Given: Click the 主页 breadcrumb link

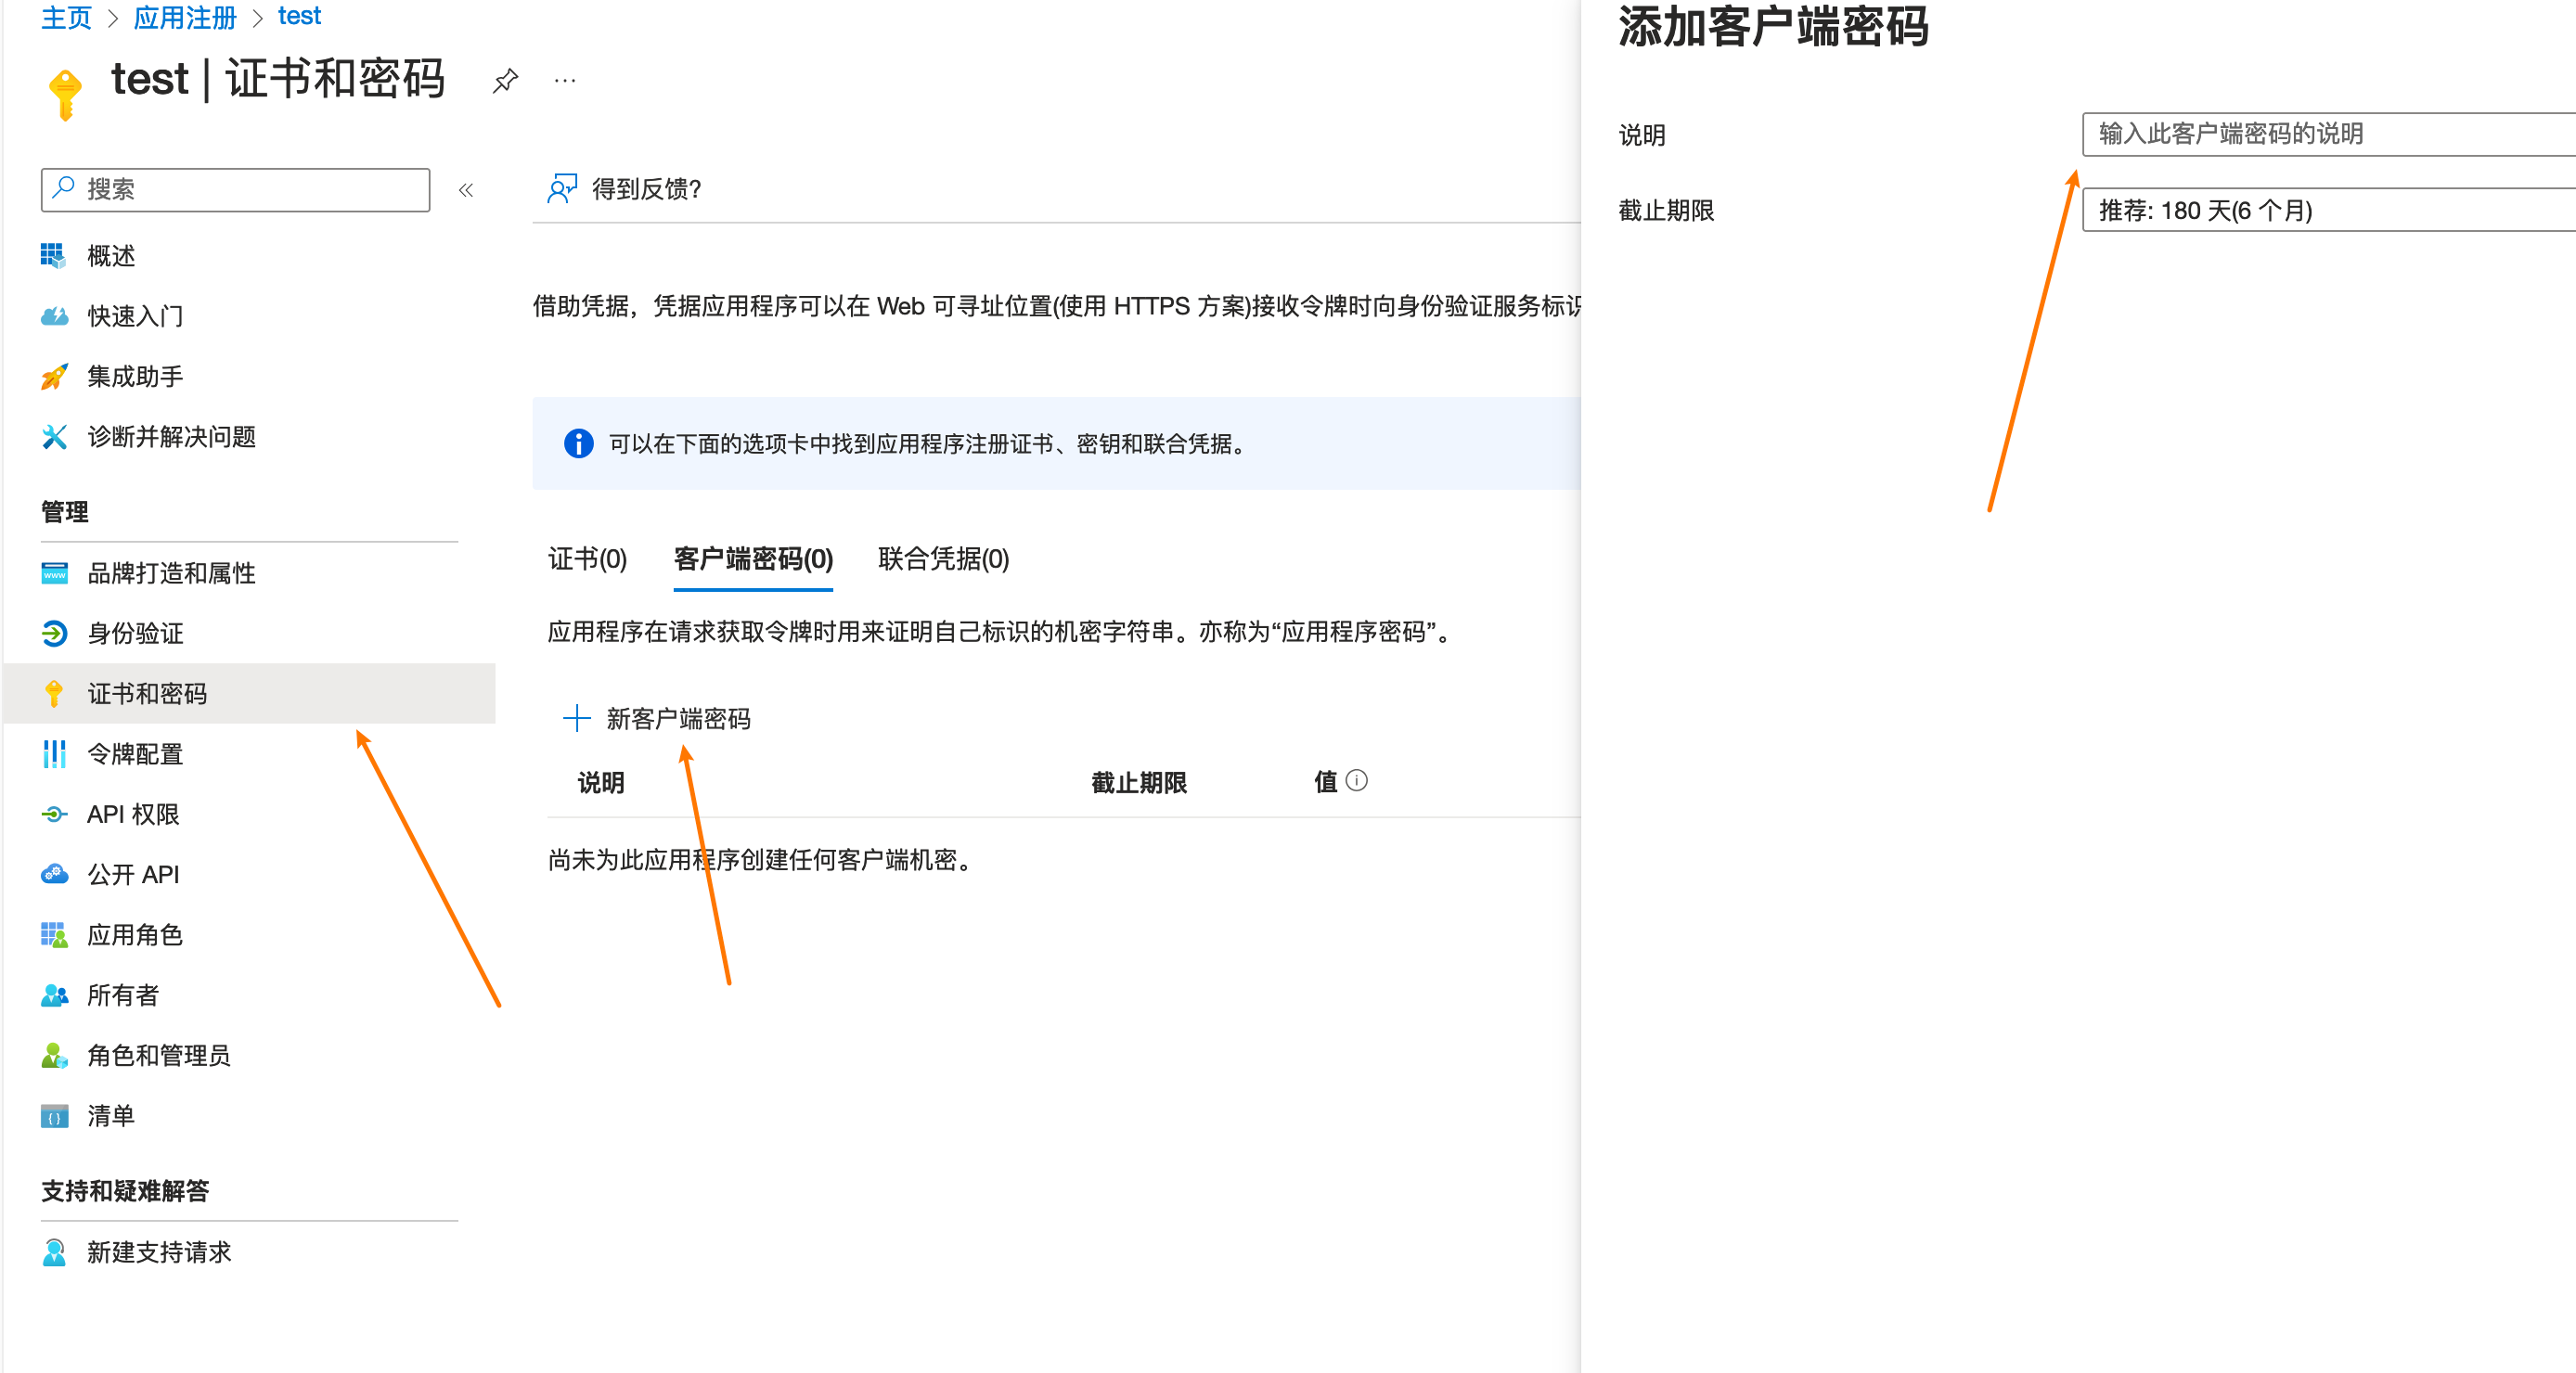Looking at the screenshot, I should click(x=66, y=17).
